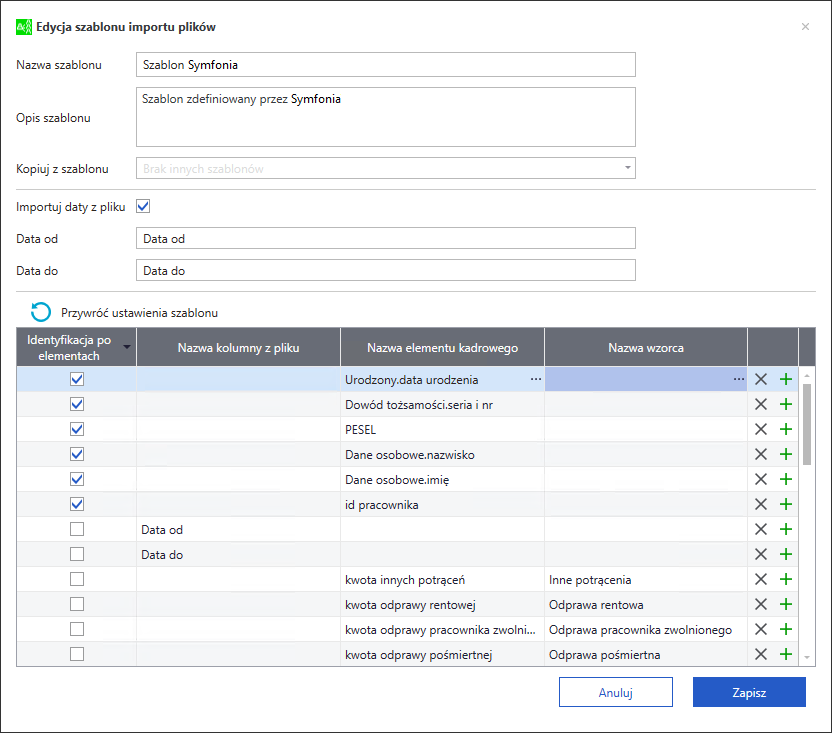Select the Odprawa rentowa pattern cell

pyautogui.click(x=646, y=604)
